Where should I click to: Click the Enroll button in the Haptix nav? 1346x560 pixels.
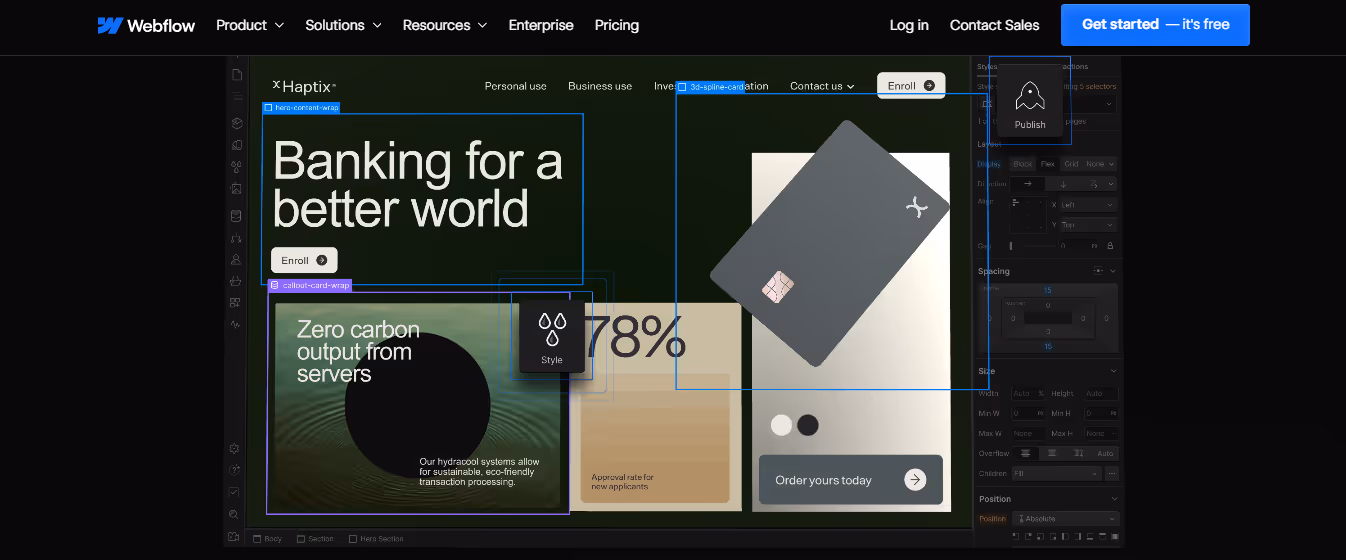click(x=911, y=86)
